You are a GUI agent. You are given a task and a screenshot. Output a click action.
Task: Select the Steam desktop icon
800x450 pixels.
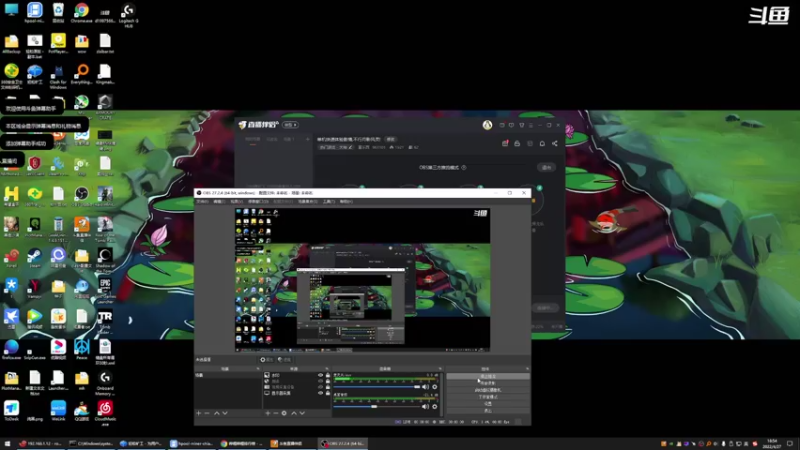tap(35, 257)
